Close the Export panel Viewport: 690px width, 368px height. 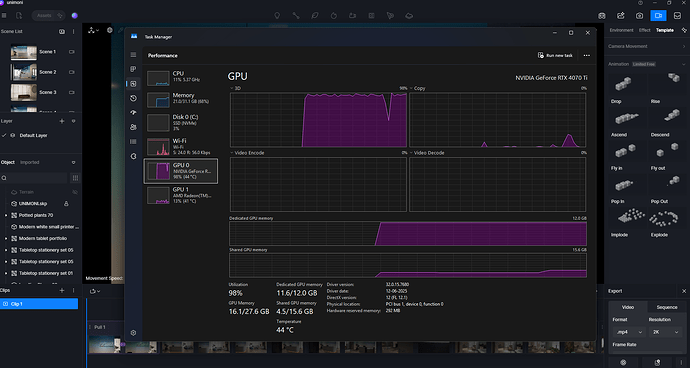tap(684, 291)
